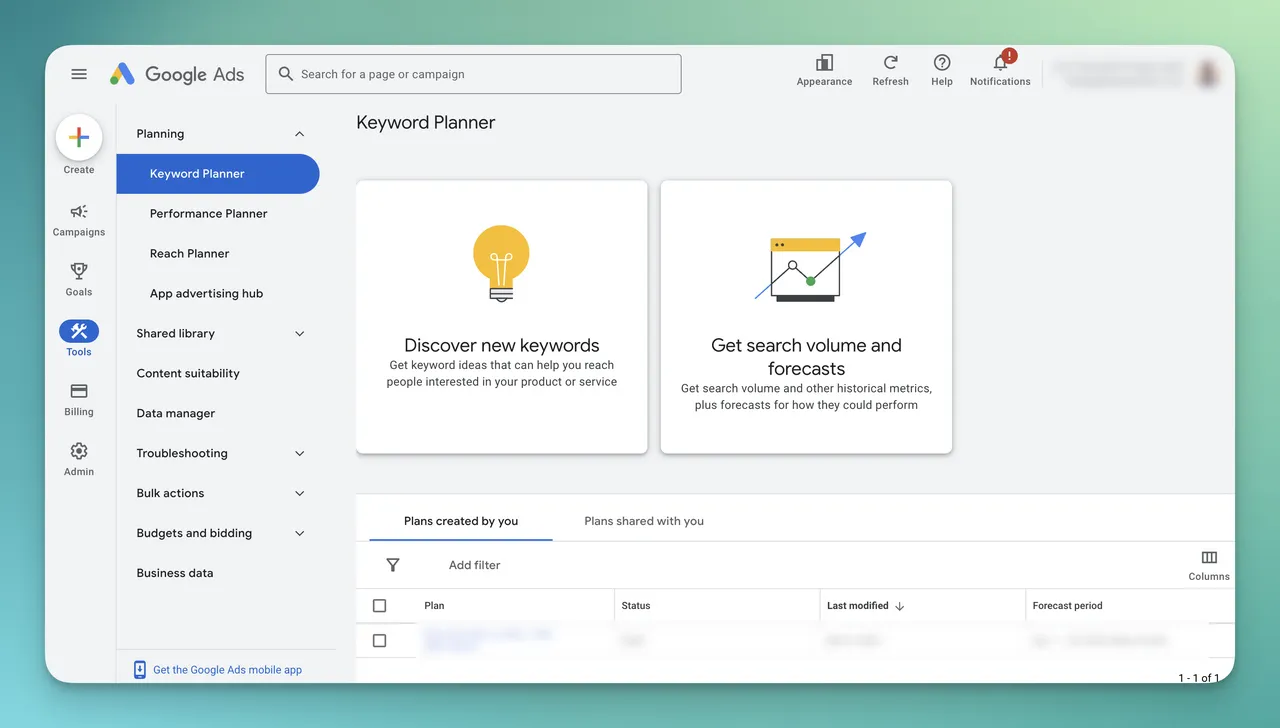1280x728 pixels.
Task: Expand the Bulk actions section
Action: (299, 494)
